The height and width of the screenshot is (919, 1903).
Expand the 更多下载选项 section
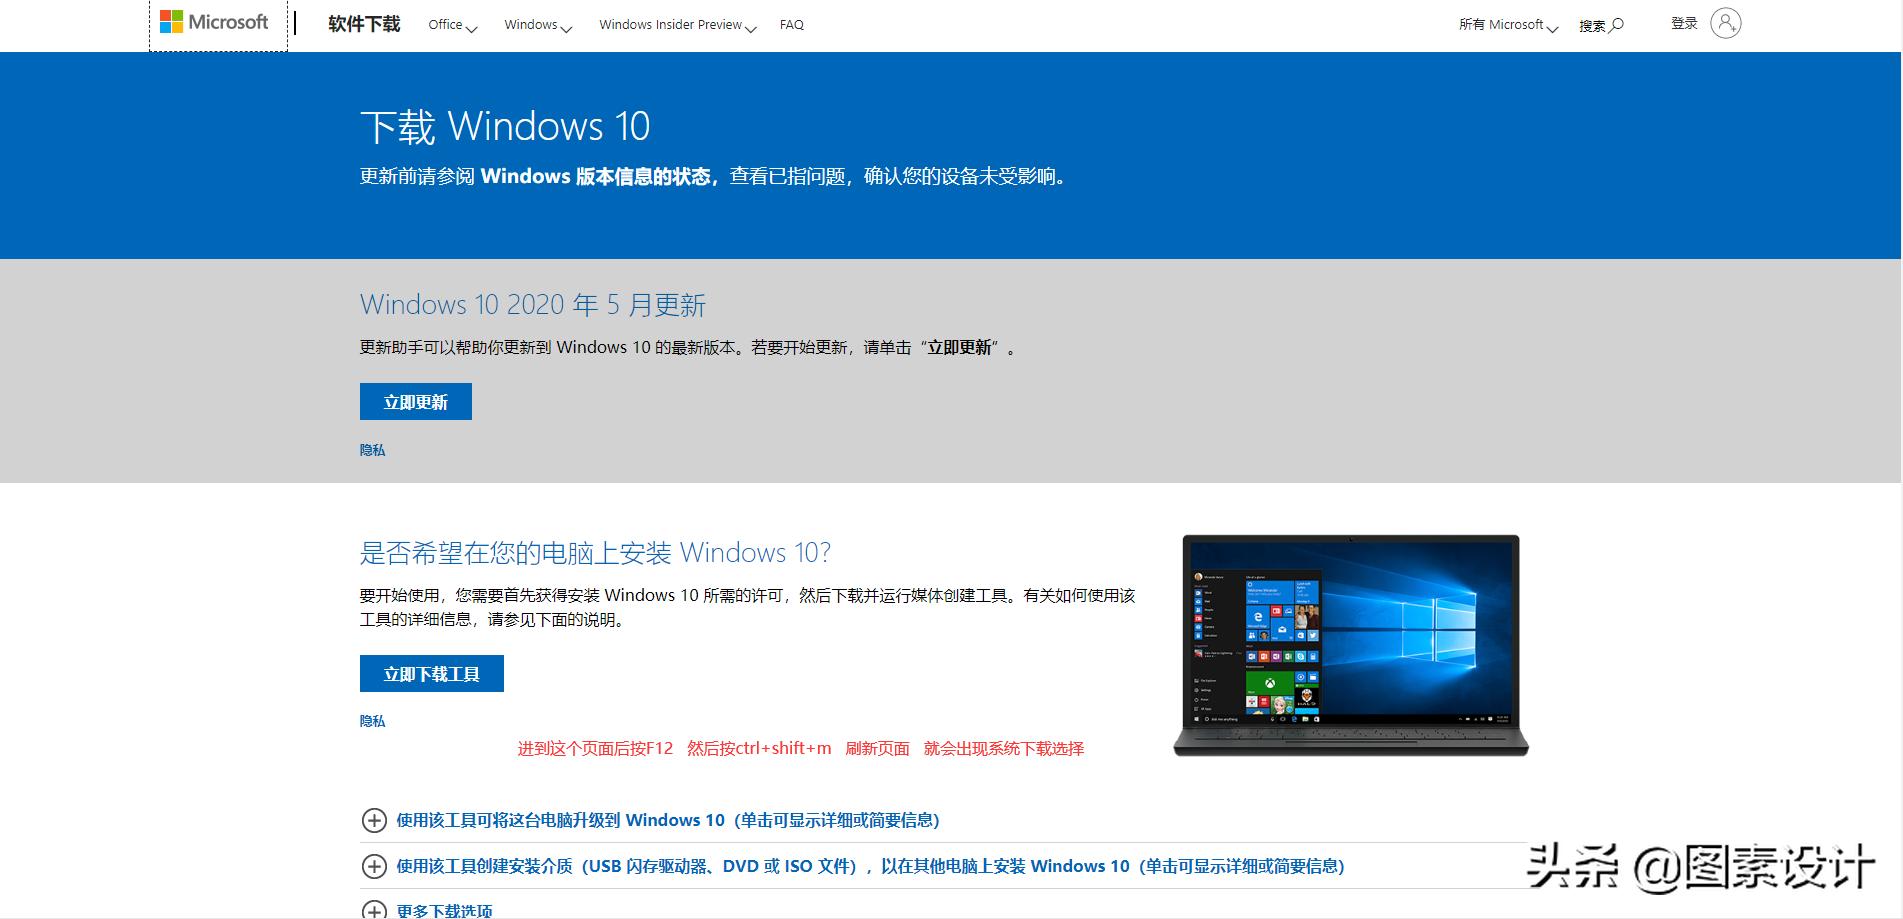[x=427, y=910]
